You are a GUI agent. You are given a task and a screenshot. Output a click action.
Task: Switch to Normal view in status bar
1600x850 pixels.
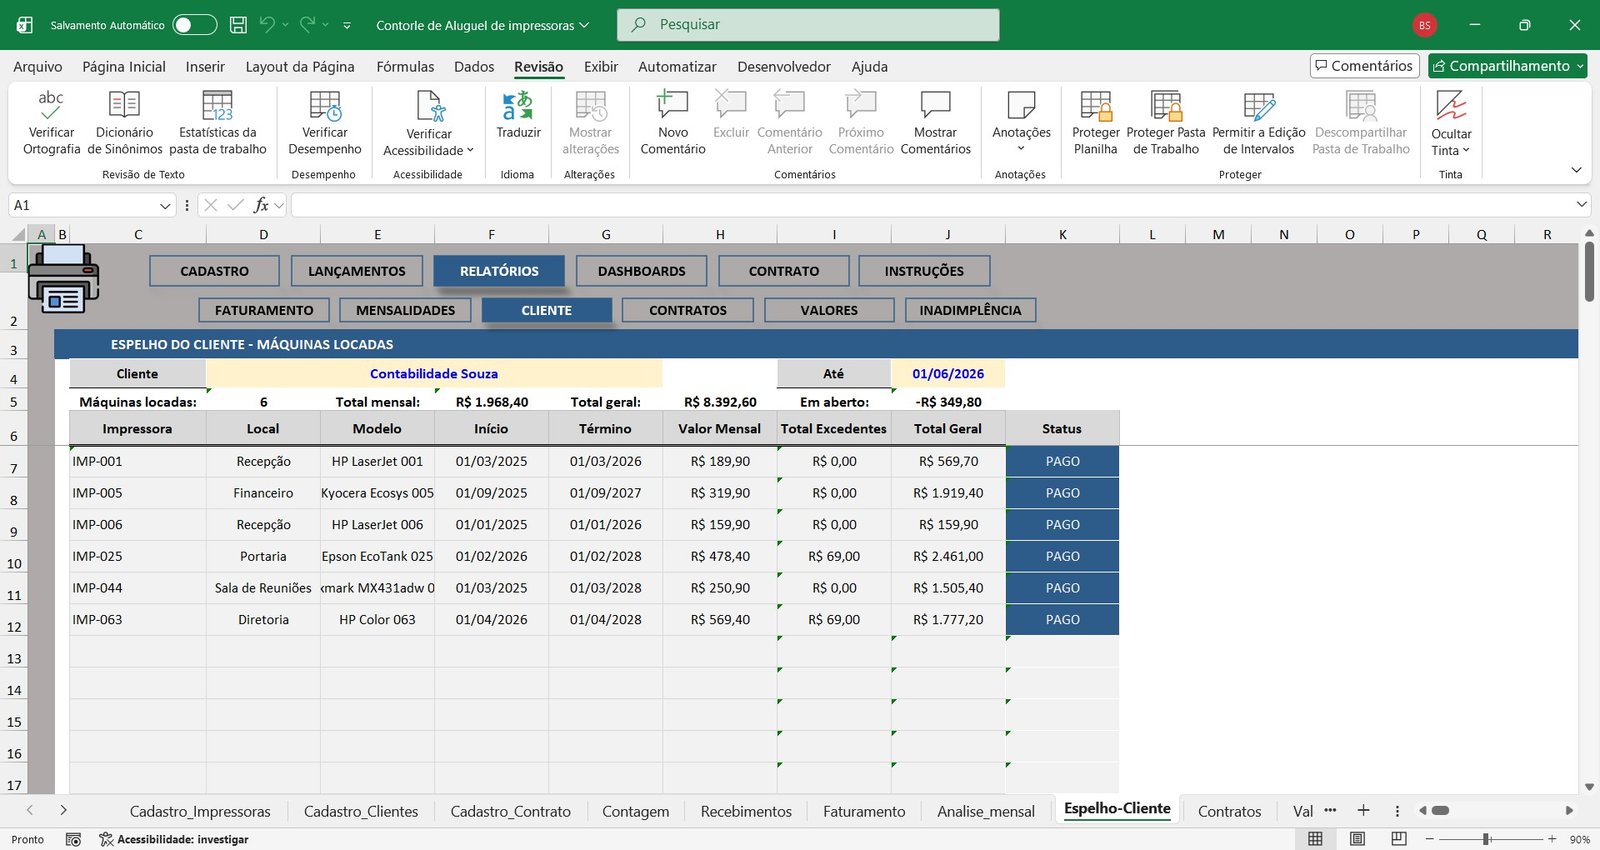point(1315,839)
